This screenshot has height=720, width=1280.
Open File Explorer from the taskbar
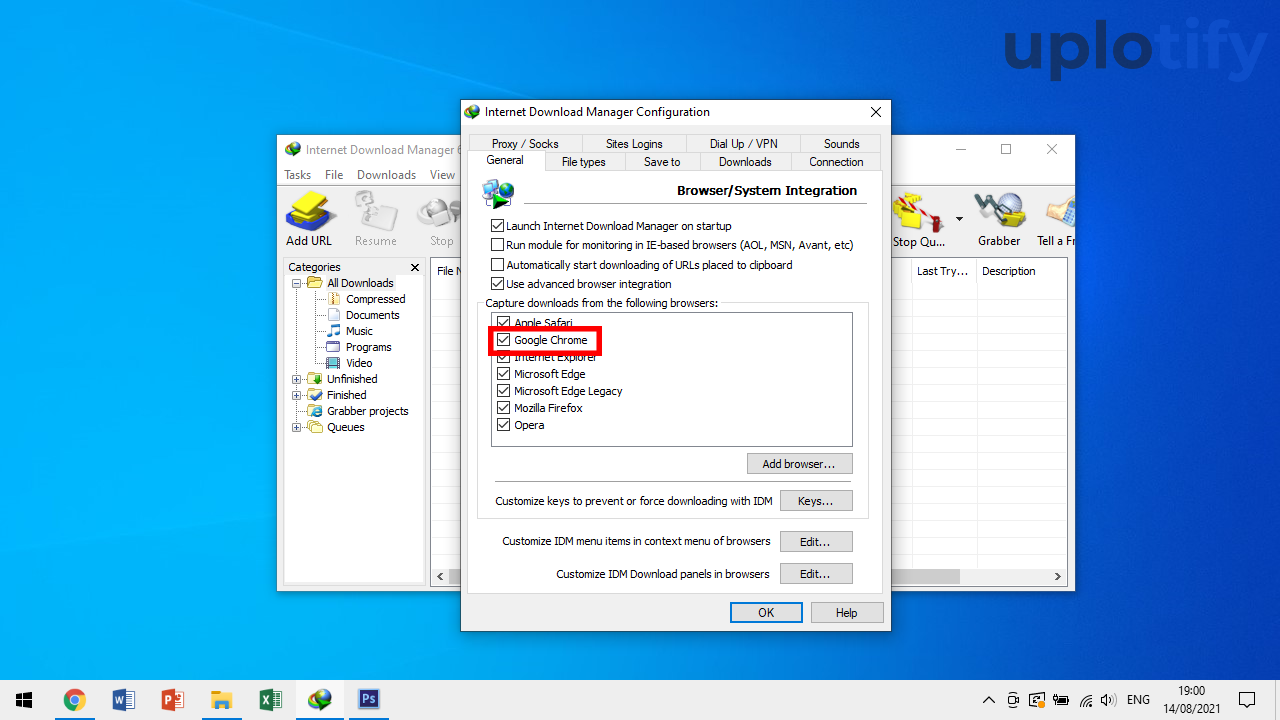coord(221,700)
